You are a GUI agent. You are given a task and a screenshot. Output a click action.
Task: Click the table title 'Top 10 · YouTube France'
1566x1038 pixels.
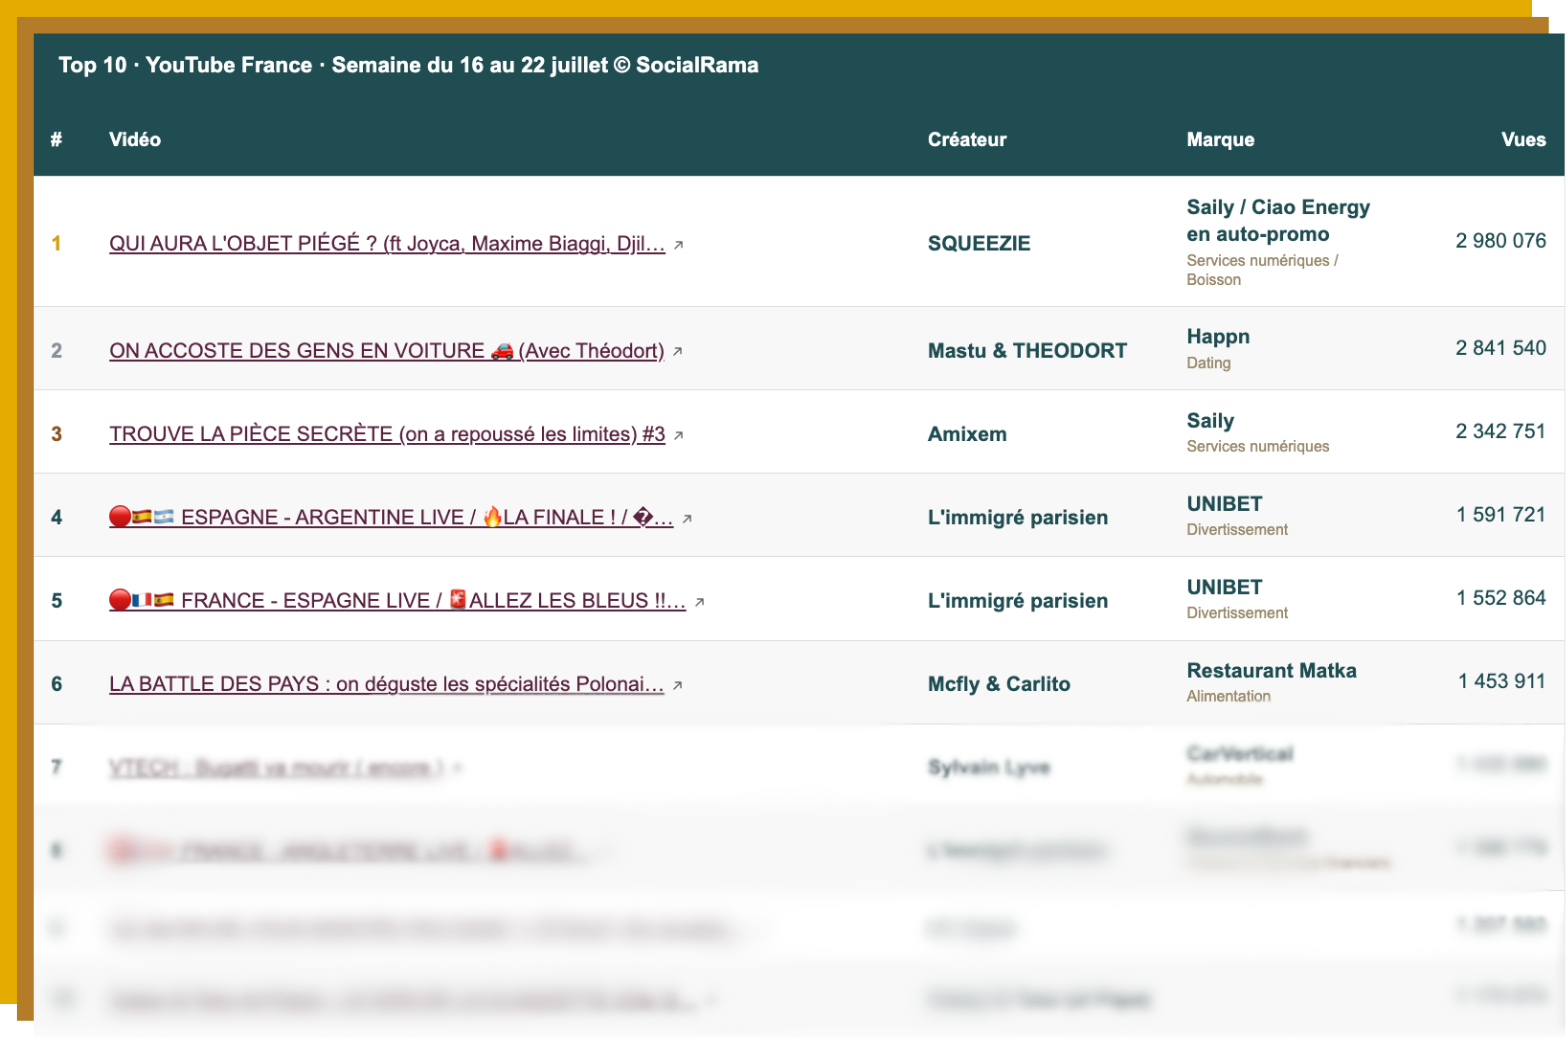(x=408, y=65)
